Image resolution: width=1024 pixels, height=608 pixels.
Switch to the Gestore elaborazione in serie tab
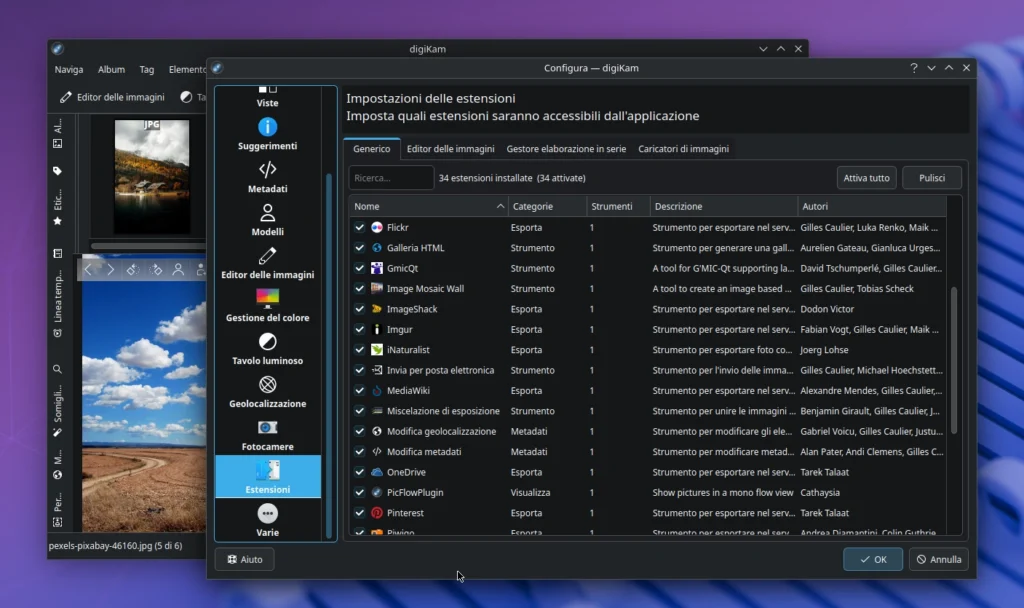pos(566,148)
